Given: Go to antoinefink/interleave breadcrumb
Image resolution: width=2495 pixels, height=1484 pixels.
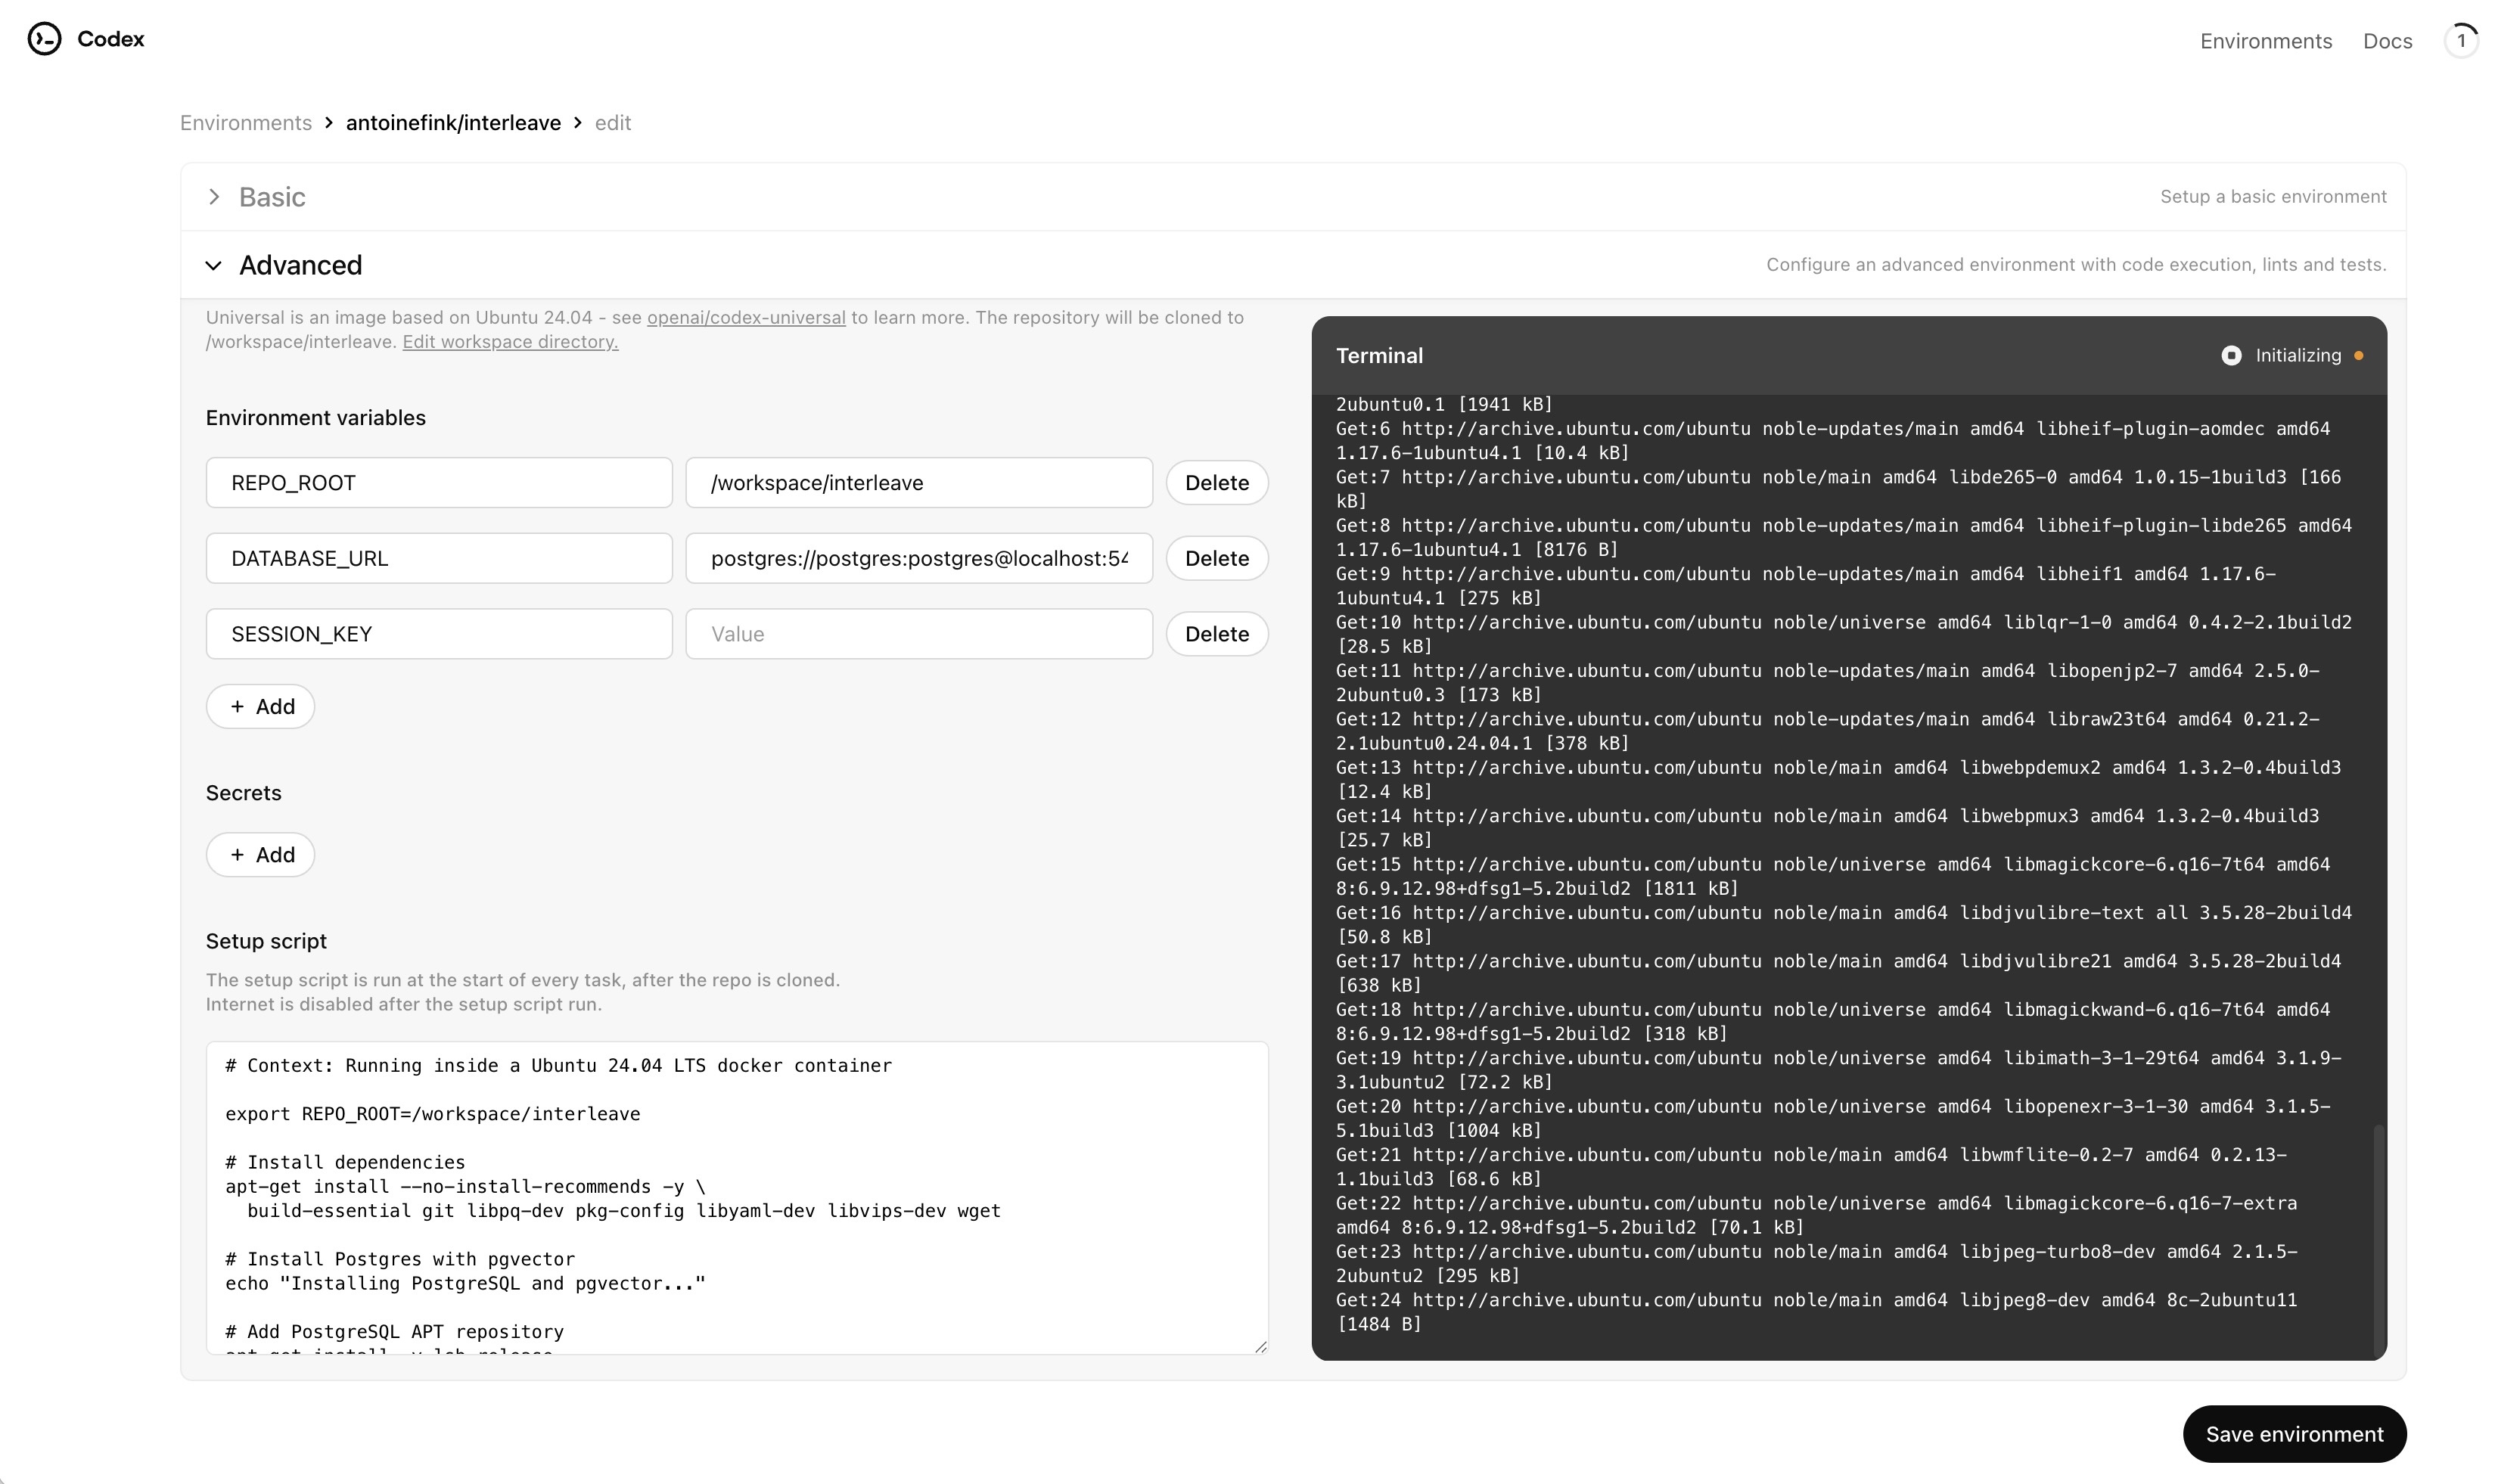Looking at the screenshot, I should (452, 122).
